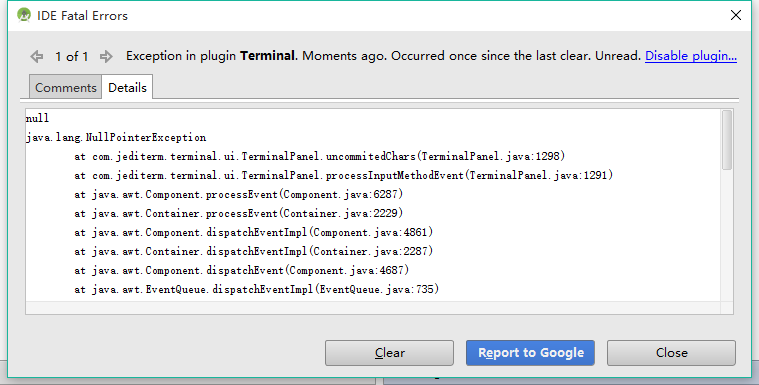The height and width of the screenshot is (385, 759).
Task: Click the Container.dispatchEventImpl stack trace line
Action: coord(254,251)
